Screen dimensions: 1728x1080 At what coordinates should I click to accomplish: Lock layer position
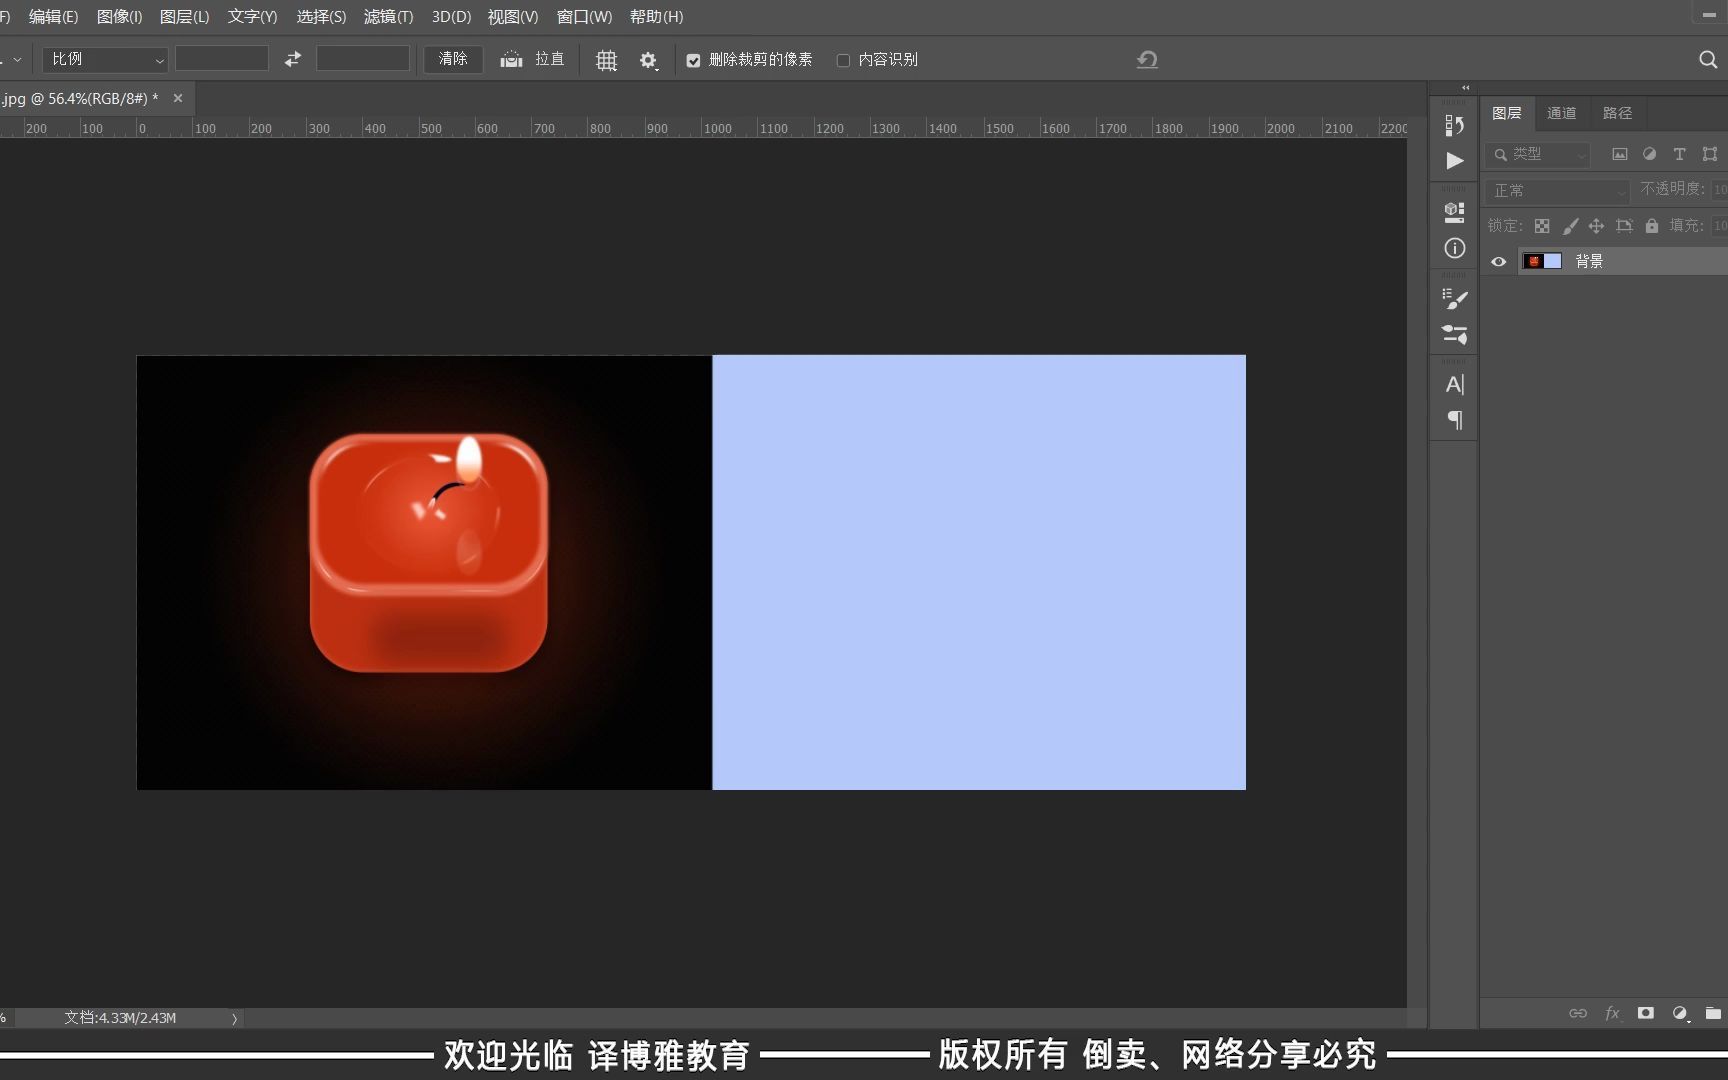pyautogui.click(x=1597, y=226)
